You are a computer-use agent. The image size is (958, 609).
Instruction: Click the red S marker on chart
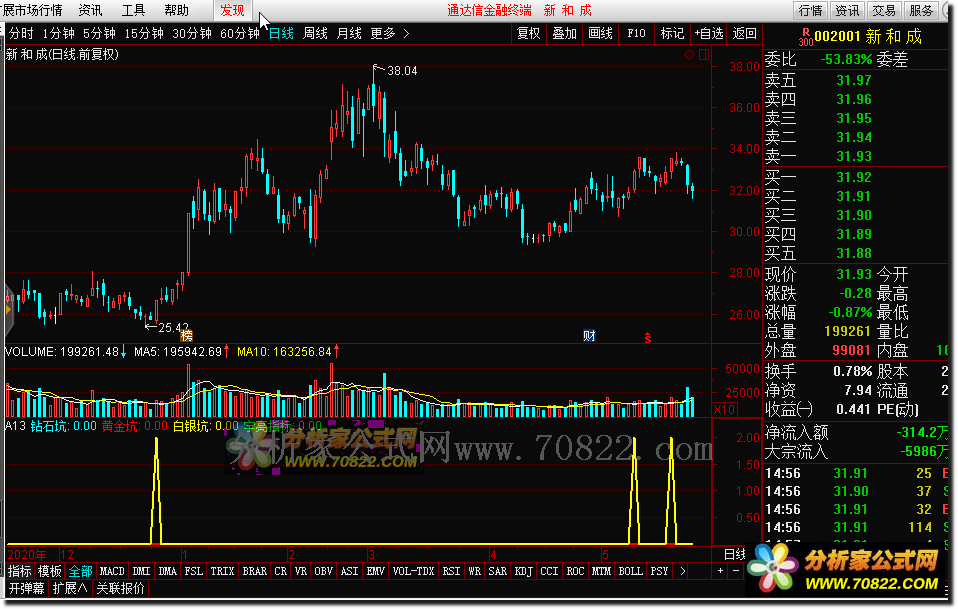[x=648, y=338]
